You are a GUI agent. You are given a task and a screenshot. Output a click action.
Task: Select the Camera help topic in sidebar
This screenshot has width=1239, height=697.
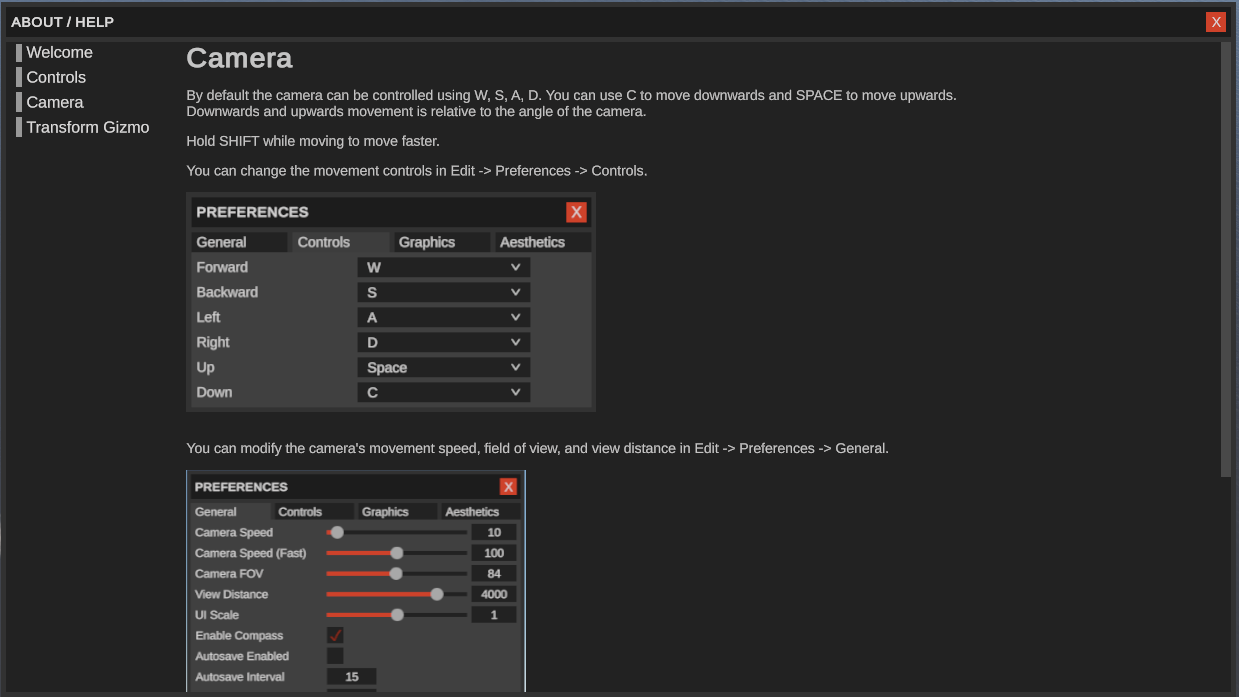point(55,103)
